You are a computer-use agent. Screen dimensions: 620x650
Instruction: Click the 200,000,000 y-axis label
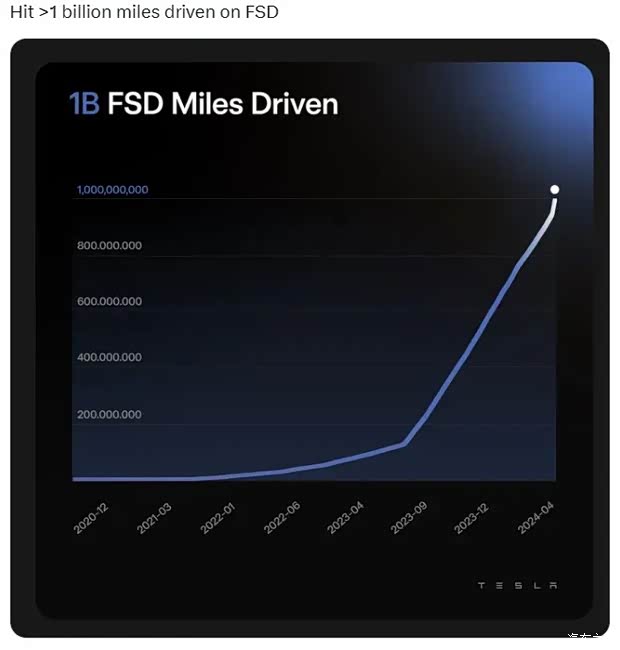109,414
